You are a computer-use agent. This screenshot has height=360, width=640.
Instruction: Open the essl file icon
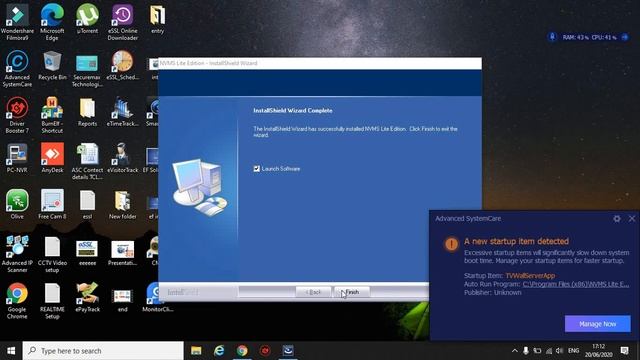(87, 205)
